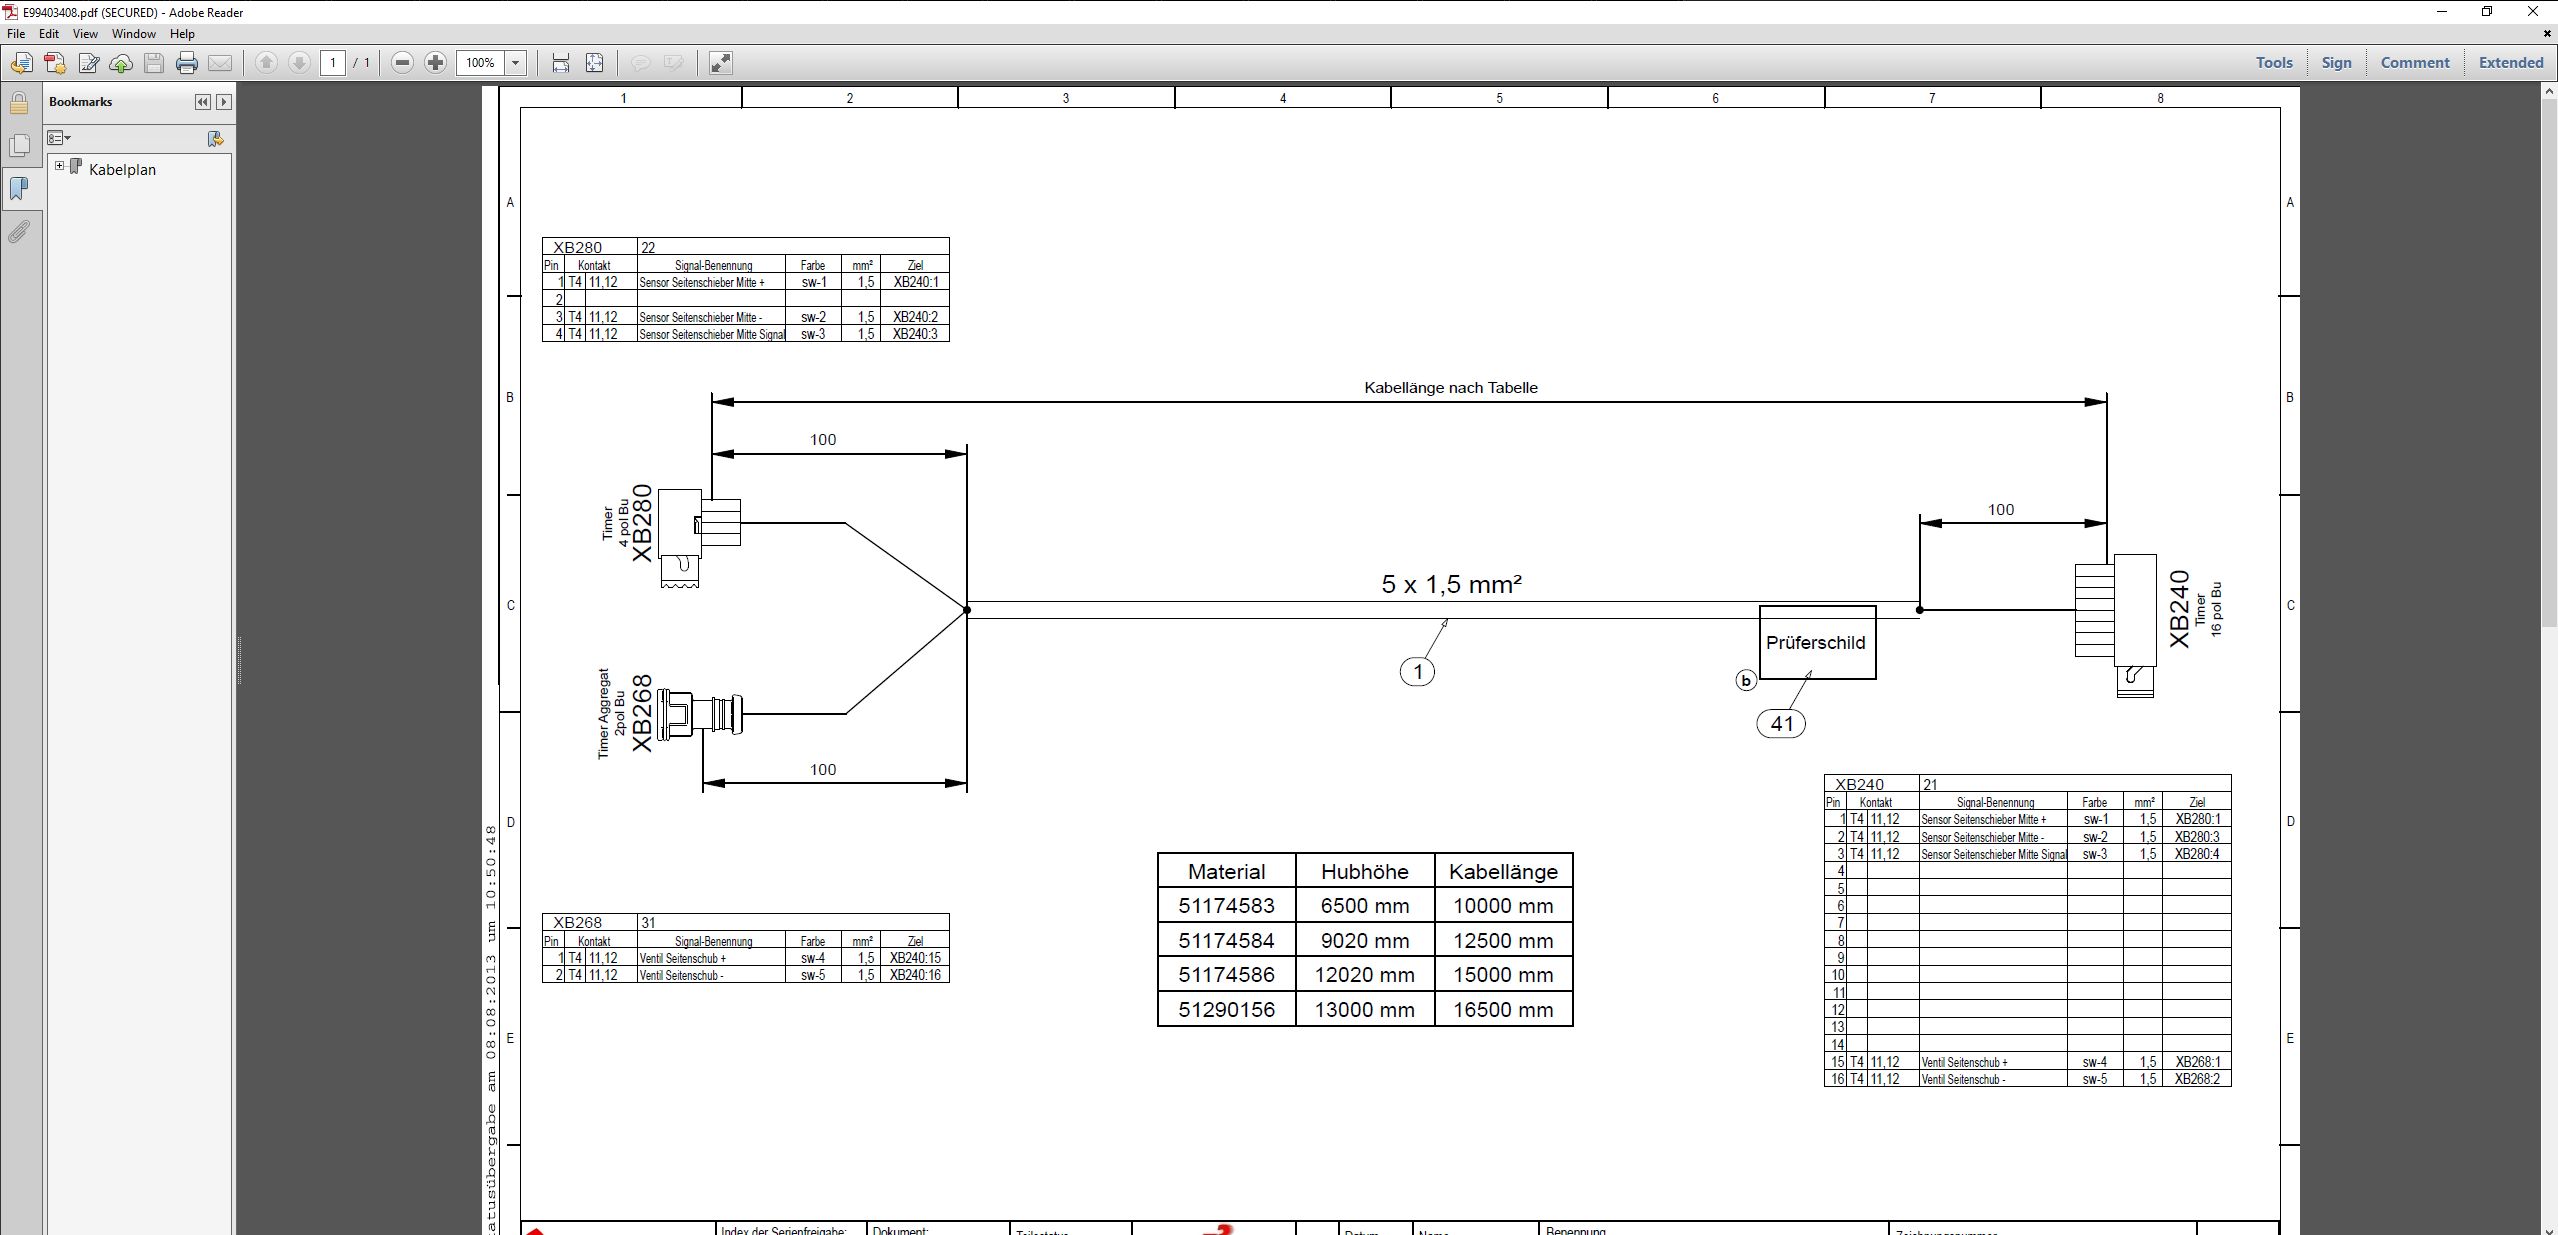Click 'Ventil Seitenschub +' in XB268 table
Image resolution: width=2558 pixels, height=1235 pixels.
[x=711, y=958]
